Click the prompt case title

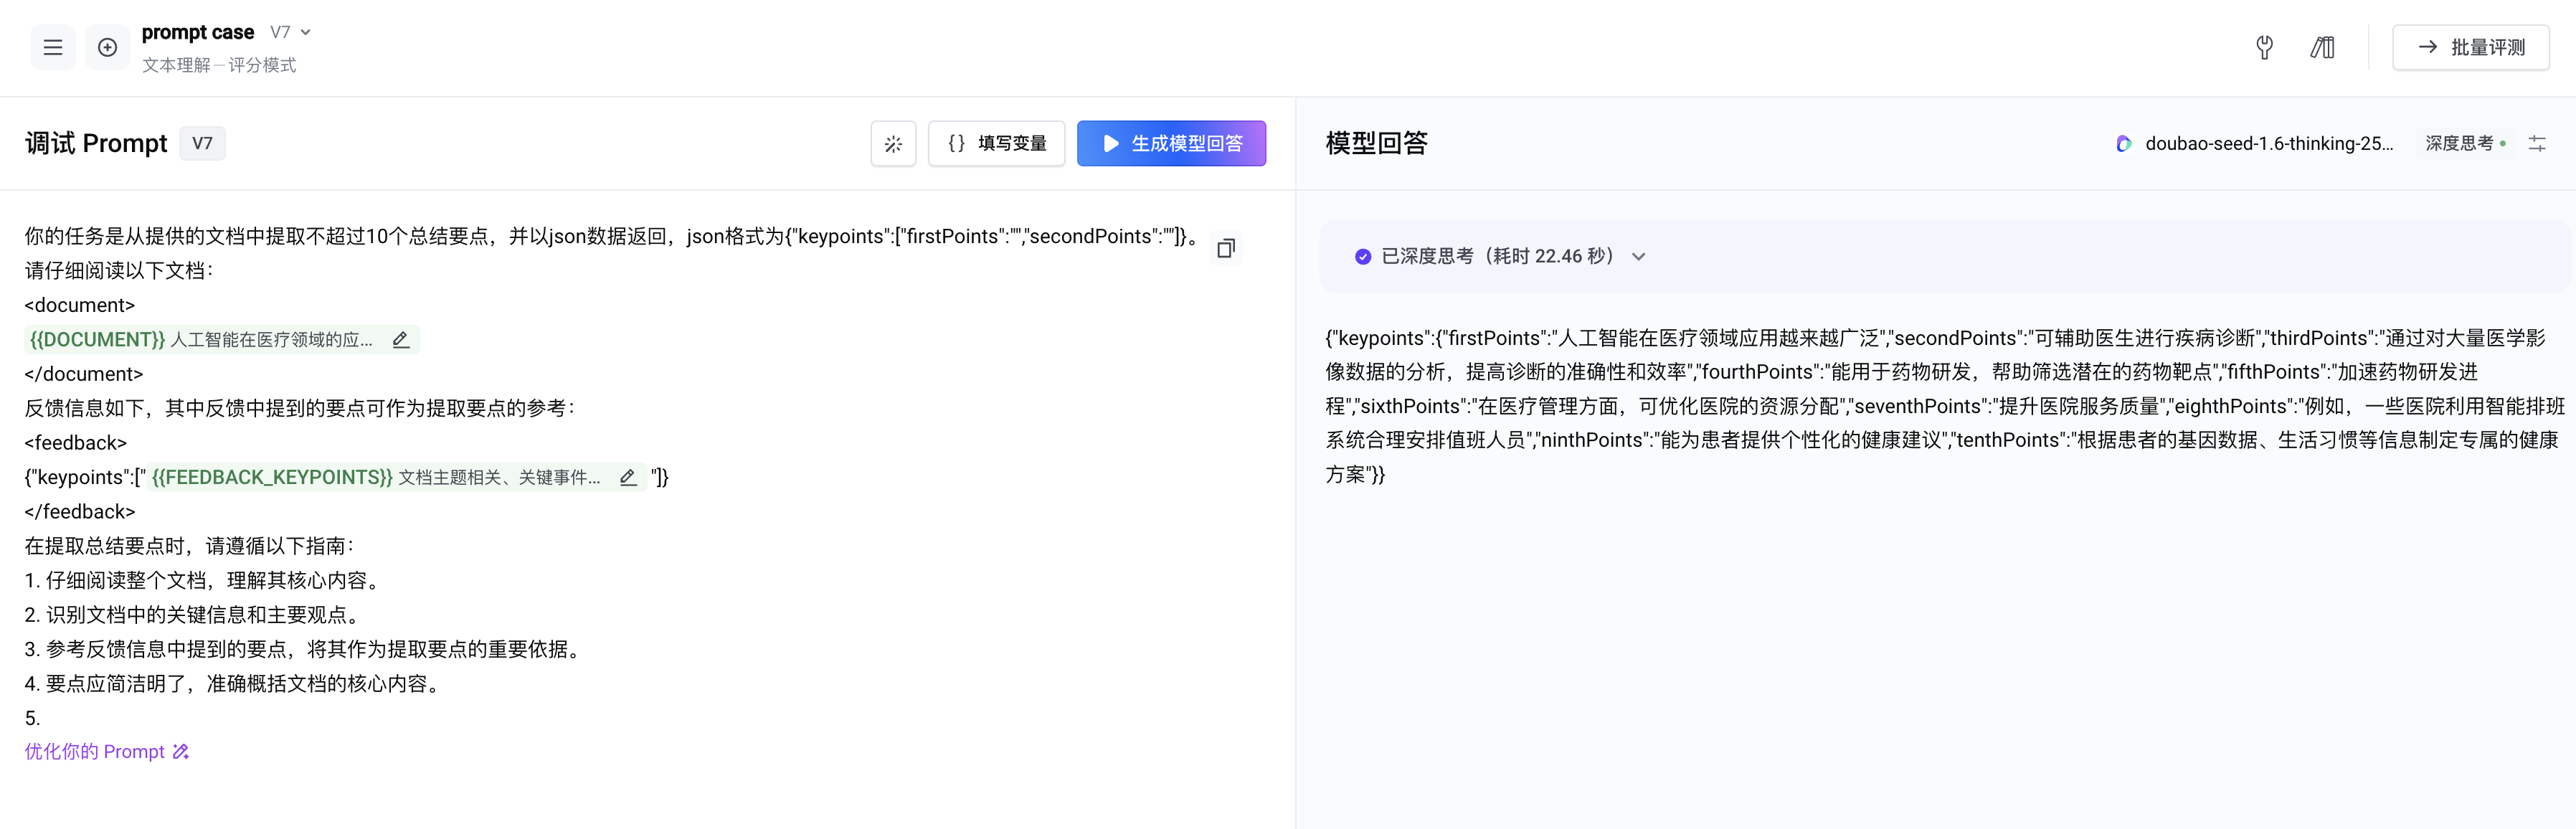(198, 32)
